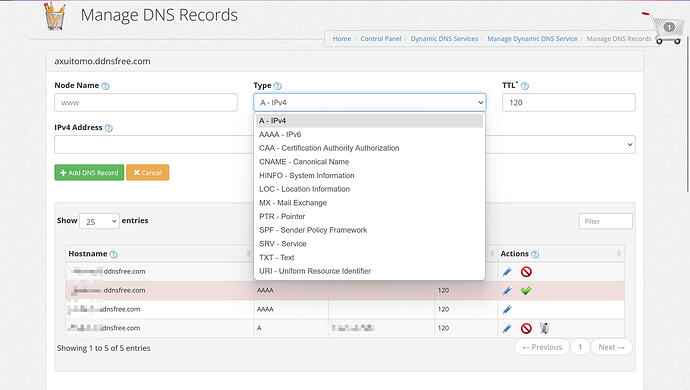Select page 1 in pagination

580,347
